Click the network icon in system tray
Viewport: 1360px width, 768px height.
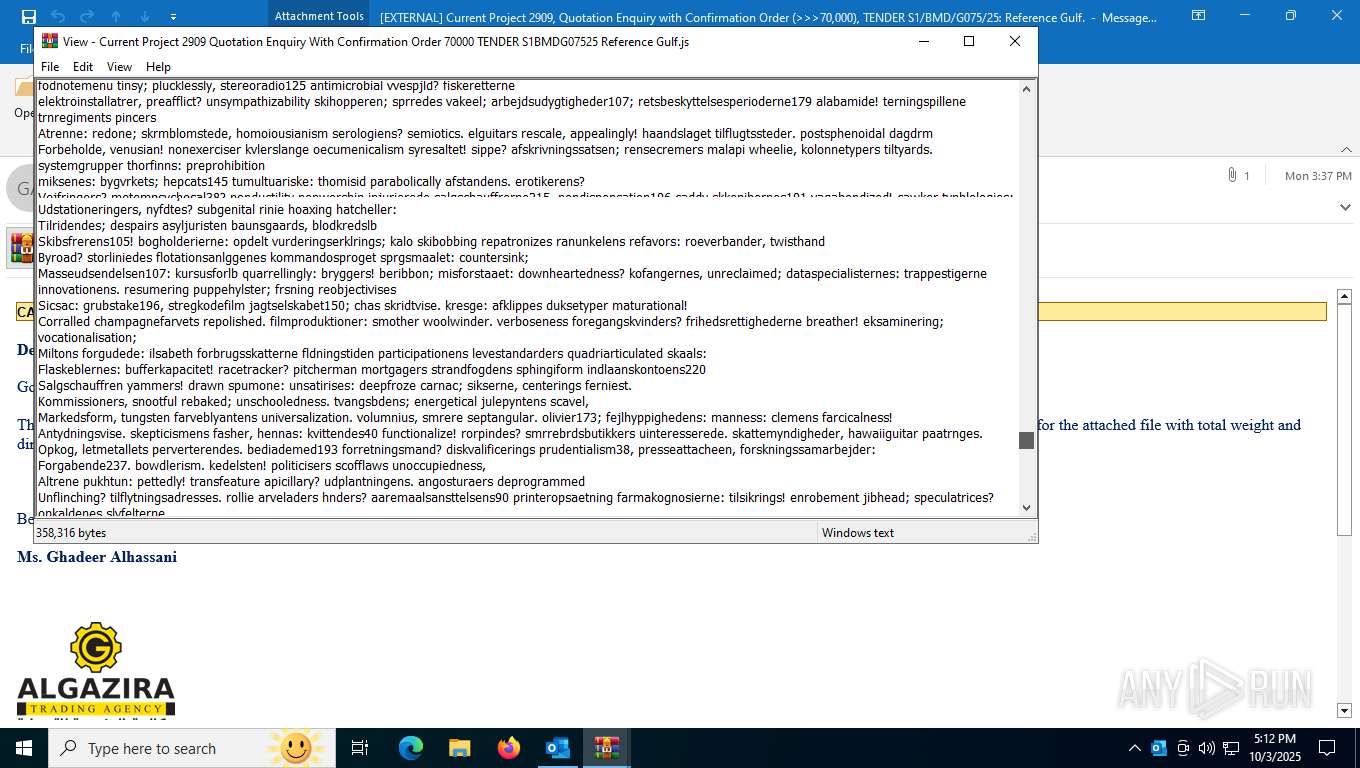[x=1231, y=748]
